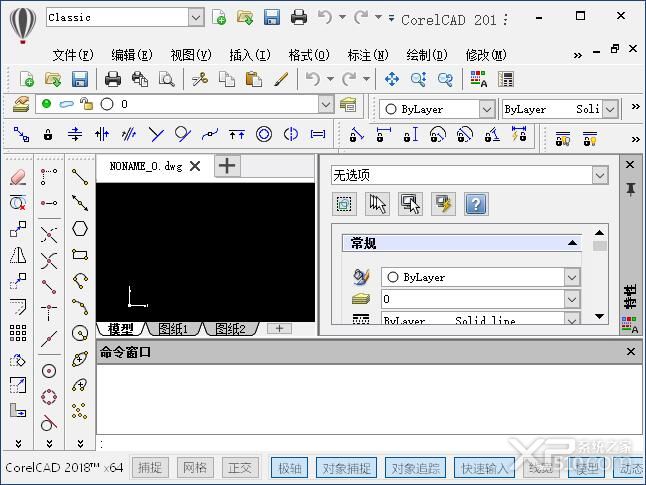Toggle 对象捕捉 entity snap
The width and height of the screenshot is (646, 485).
click(x=346, y=468)
